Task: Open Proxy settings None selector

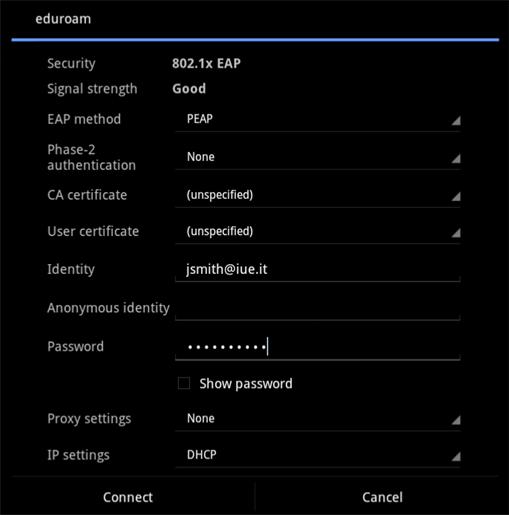Action: click(x=318, y=419)
